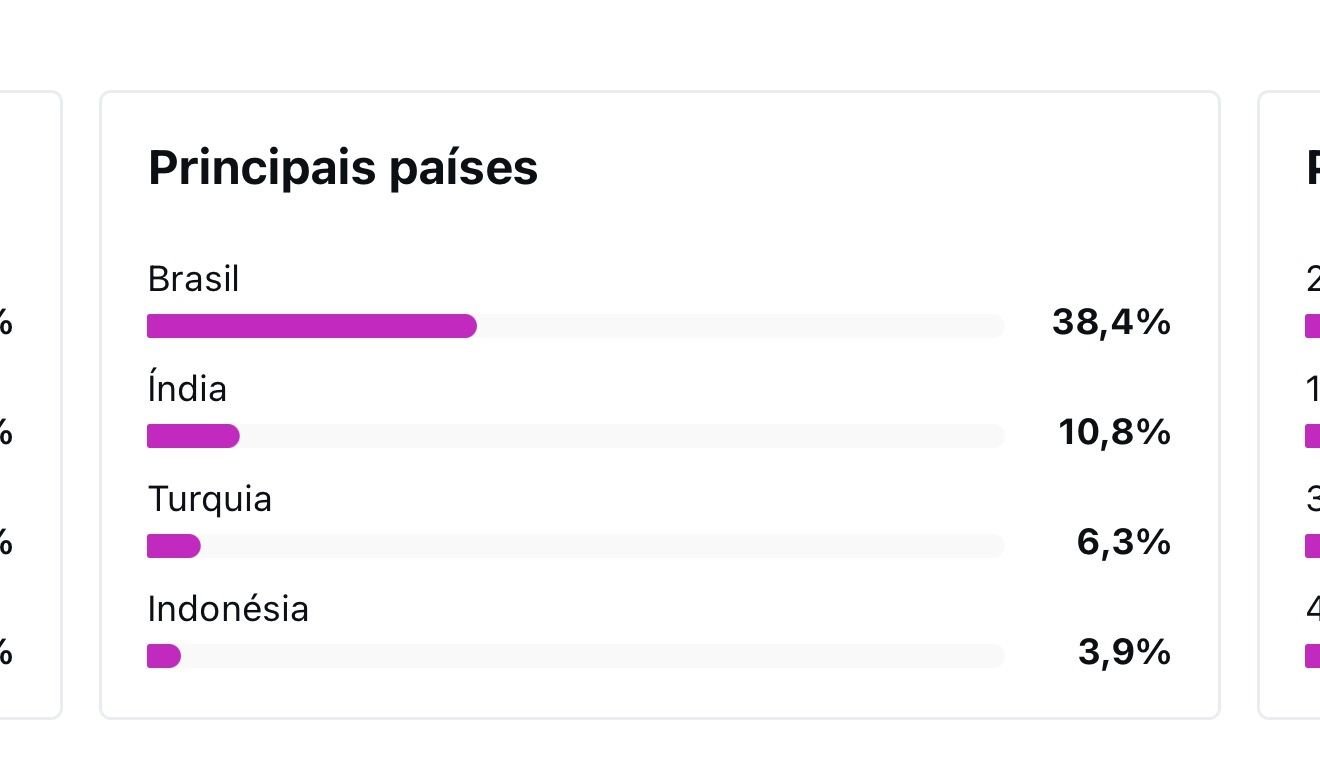The width and height of the screenshot is (1320, 762).
Task: Click the empty gray track of Turquia's bar
Action: pyautogui.click(x=600, y=546)
